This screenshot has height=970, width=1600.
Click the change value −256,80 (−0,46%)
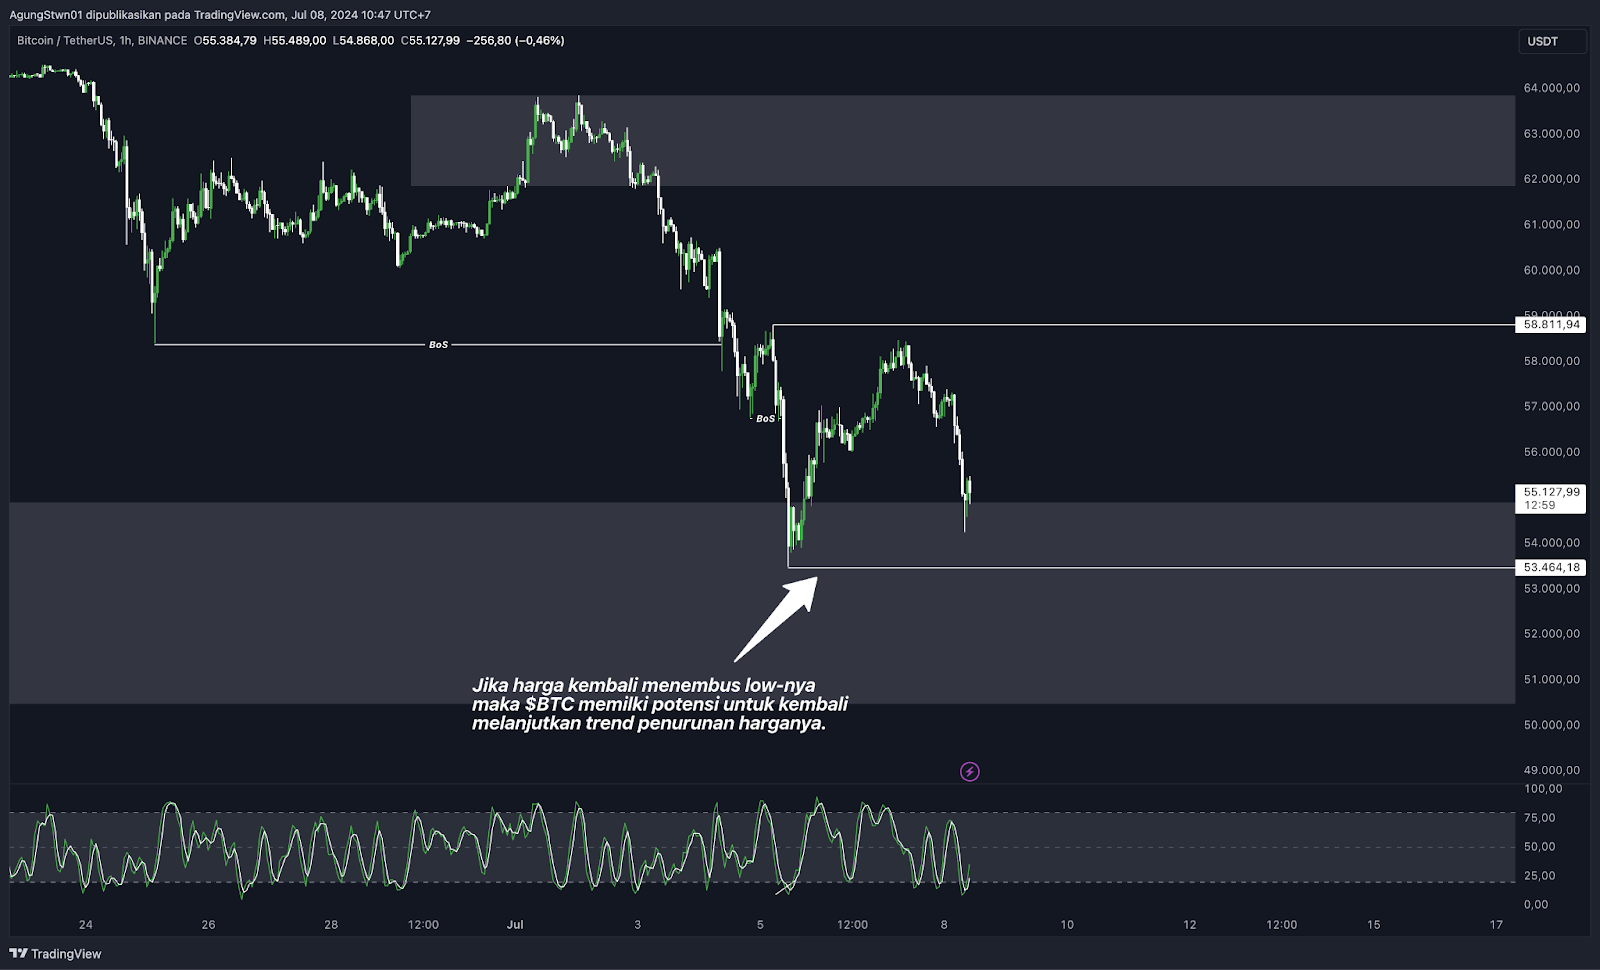515,41
